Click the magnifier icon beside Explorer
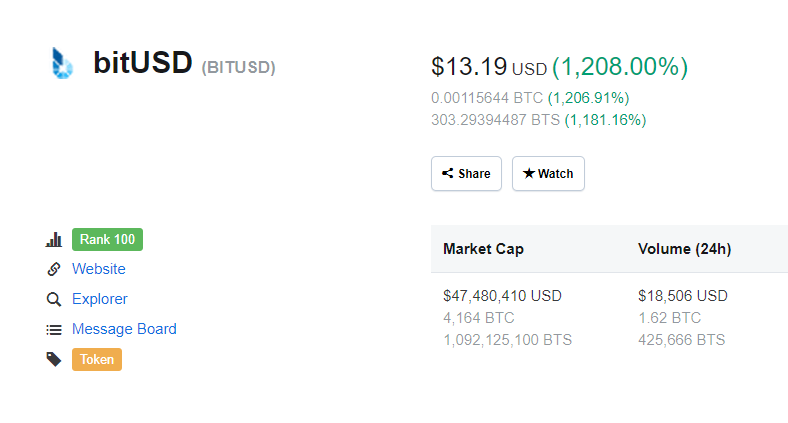 pos(54,299)
